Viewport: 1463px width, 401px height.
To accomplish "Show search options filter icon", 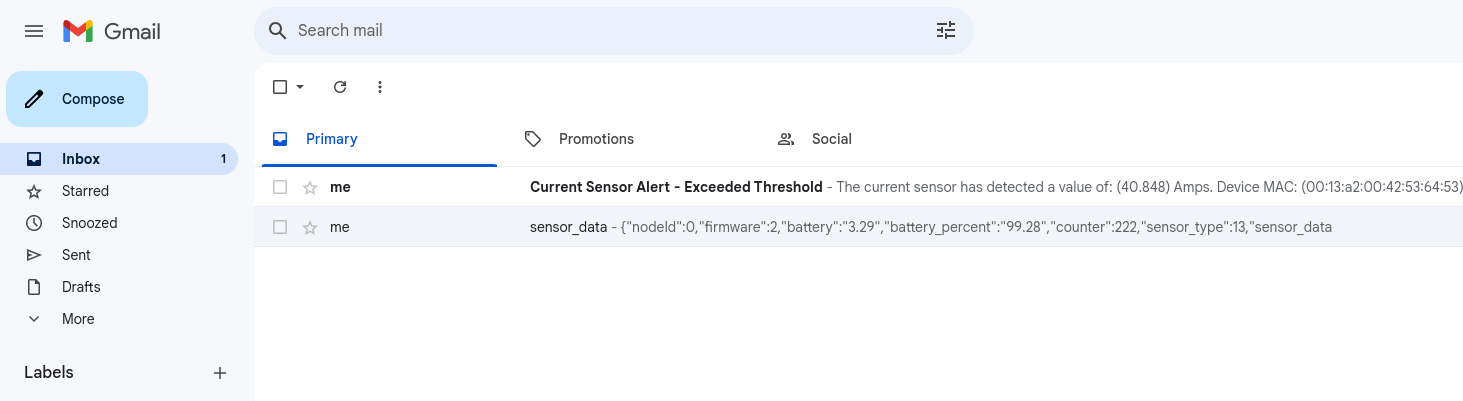I will coord(946,30).
